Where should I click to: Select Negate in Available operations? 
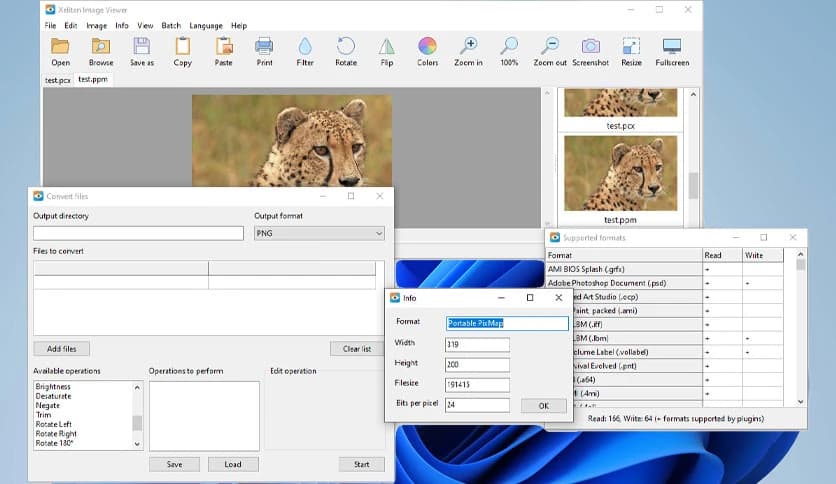47,405
